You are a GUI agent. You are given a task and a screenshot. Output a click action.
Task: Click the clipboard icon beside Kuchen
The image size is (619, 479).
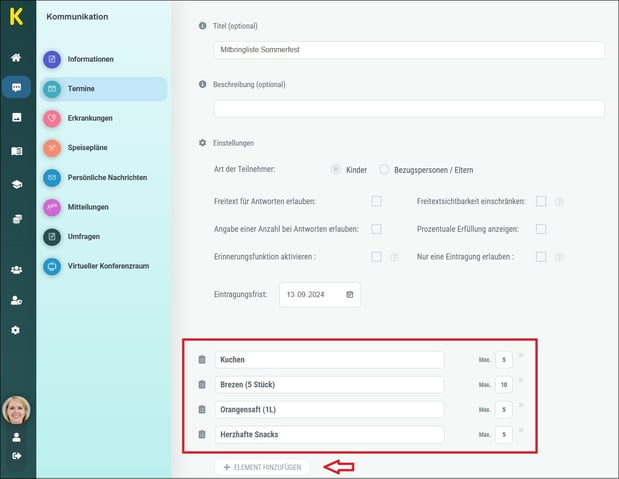point(202,359)
